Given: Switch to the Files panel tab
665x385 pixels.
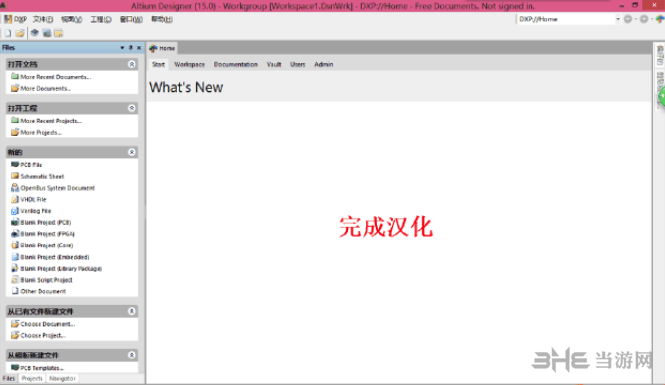Looking at the screenshot, I should click(8, 378).
